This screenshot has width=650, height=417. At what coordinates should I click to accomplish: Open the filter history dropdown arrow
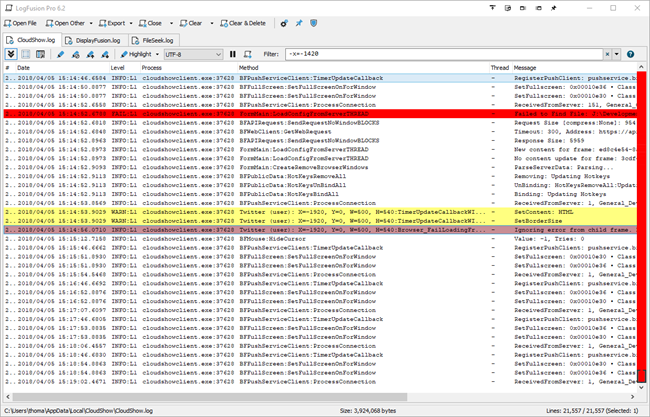pos(616,54)
